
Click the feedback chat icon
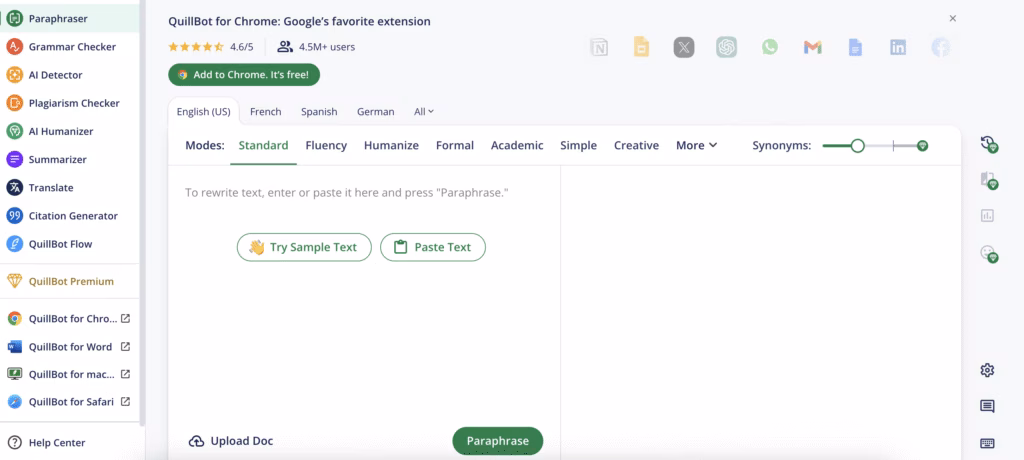click(x=987, y=406)
